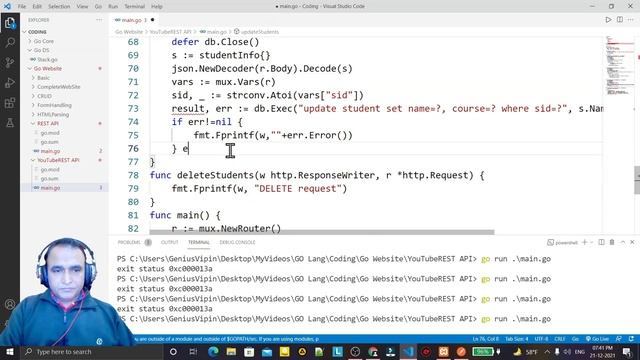This screenshot has height=360, width=640.
Task: Expand the CompleteWebSite folder
Action: click(58, 87)
